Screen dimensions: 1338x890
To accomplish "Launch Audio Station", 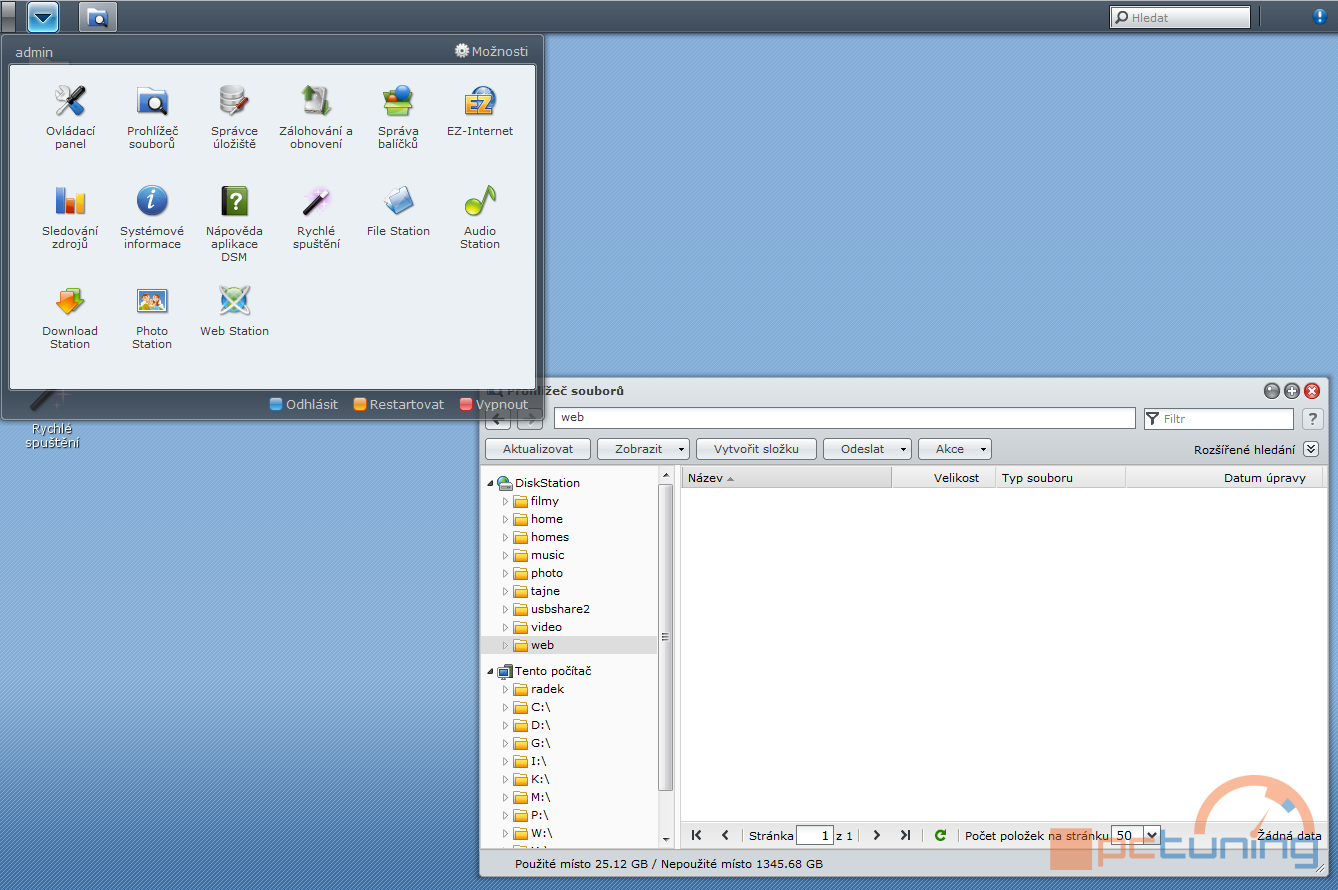I will pos(480,217).
